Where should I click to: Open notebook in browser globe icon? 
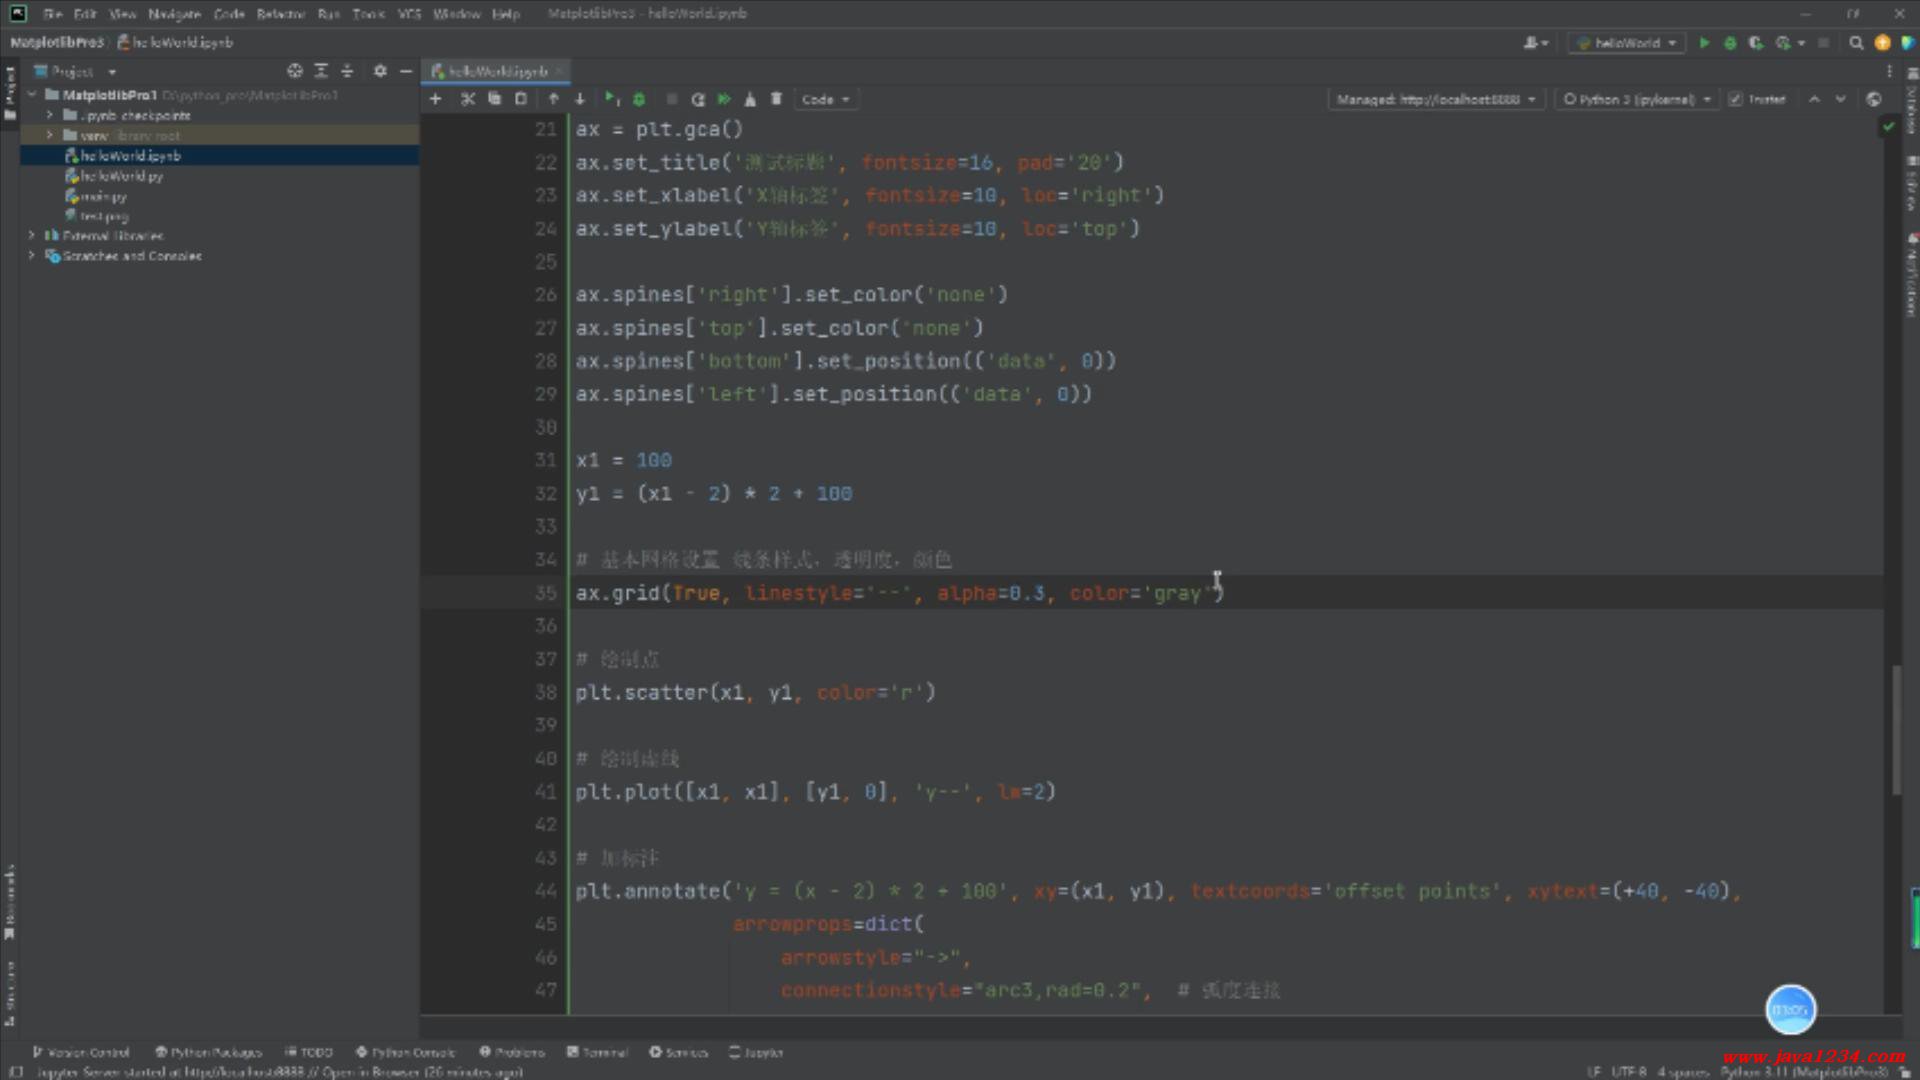pyautogui.click(x=1873, y=99)
